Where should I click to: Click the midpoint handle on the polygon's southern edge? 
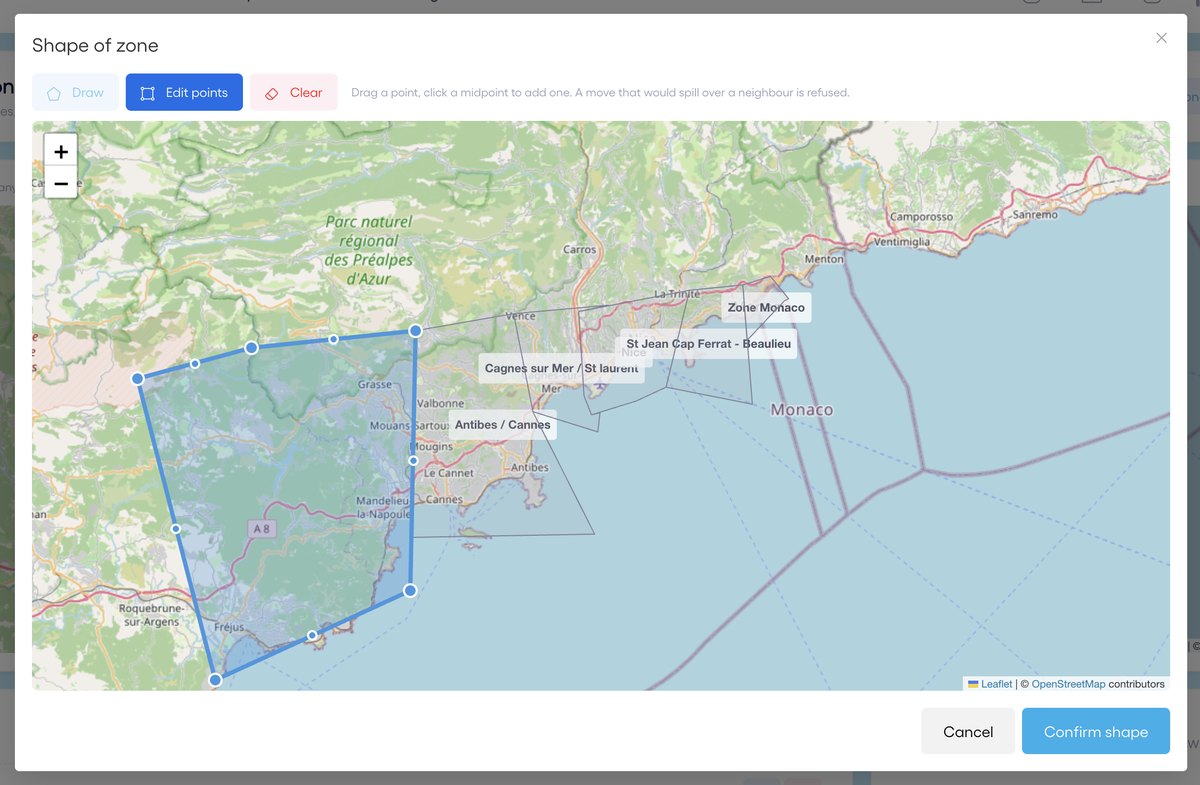[312, 635]
